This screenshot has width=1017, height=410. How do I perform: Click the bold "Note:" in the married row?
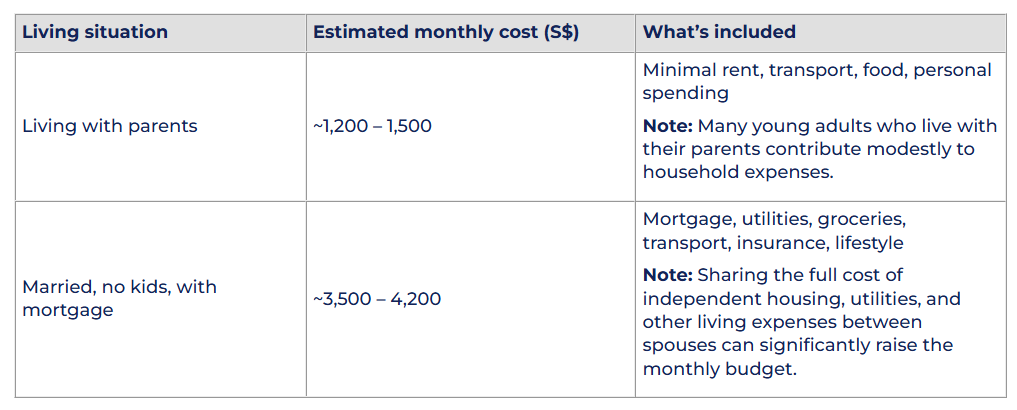pos(667,274)
